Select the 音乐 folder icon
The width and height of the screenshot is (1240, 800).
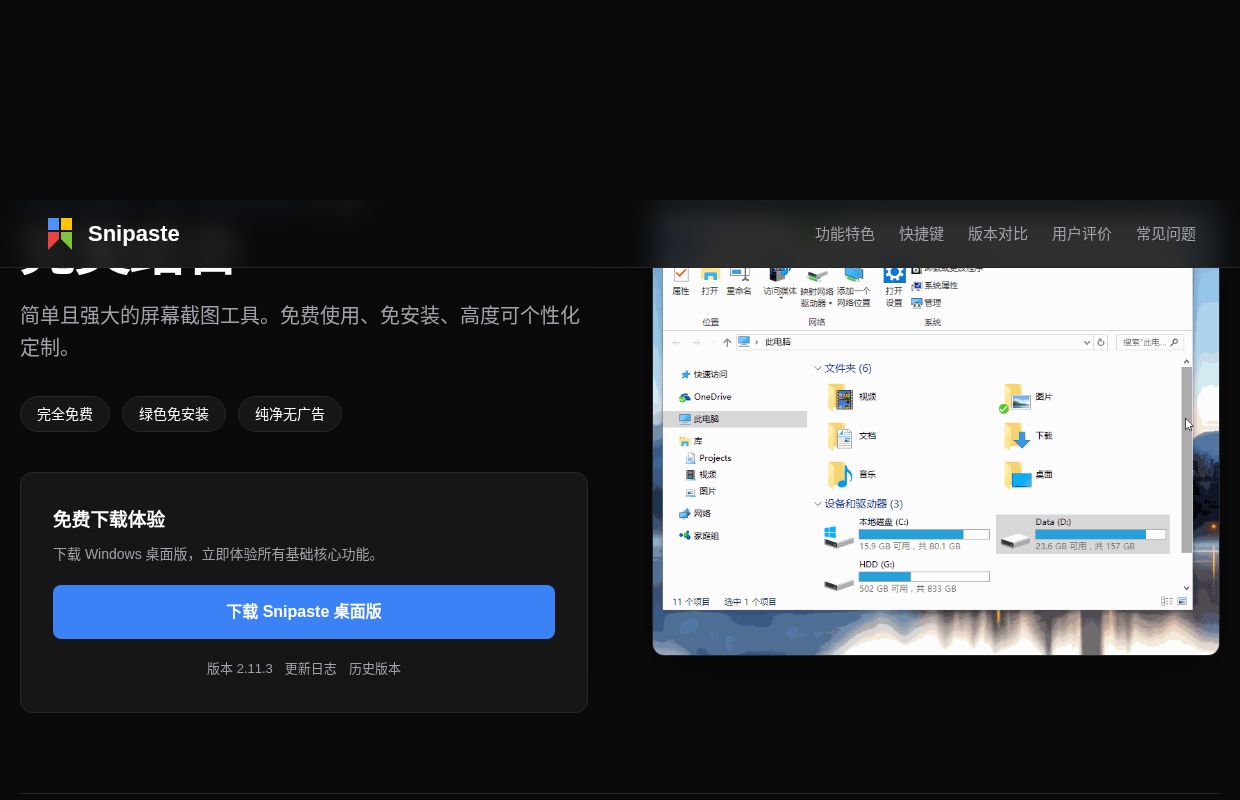[840, 475]
